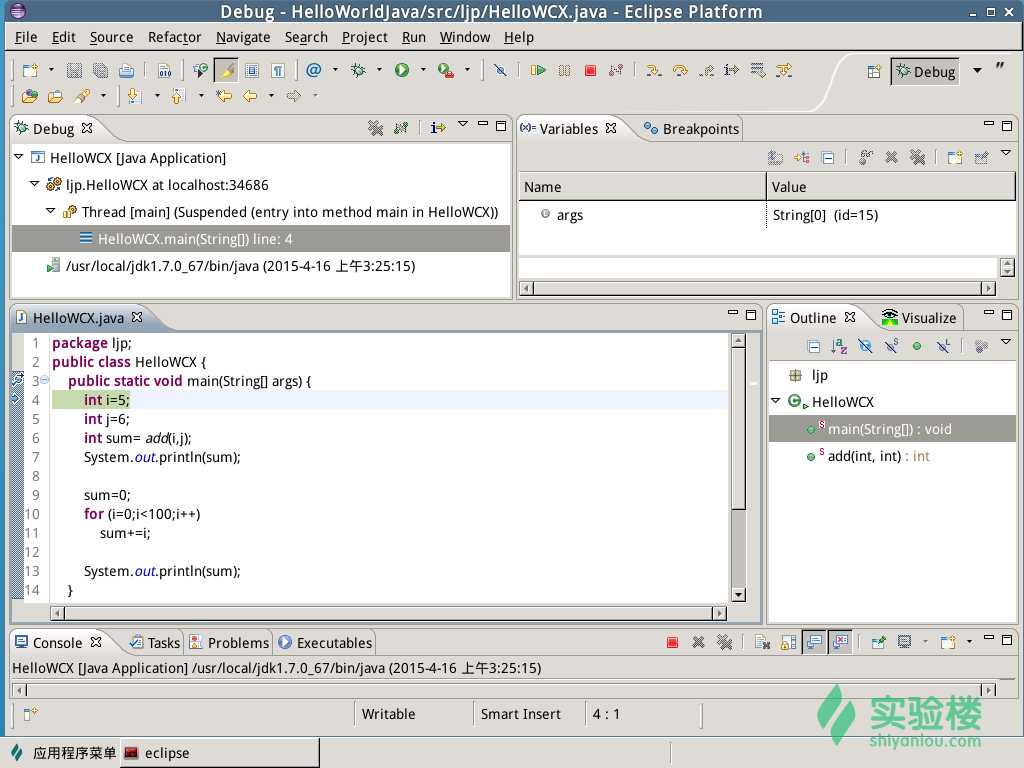Open the File menu
The image size is (1024, 768).
[26, 37]
